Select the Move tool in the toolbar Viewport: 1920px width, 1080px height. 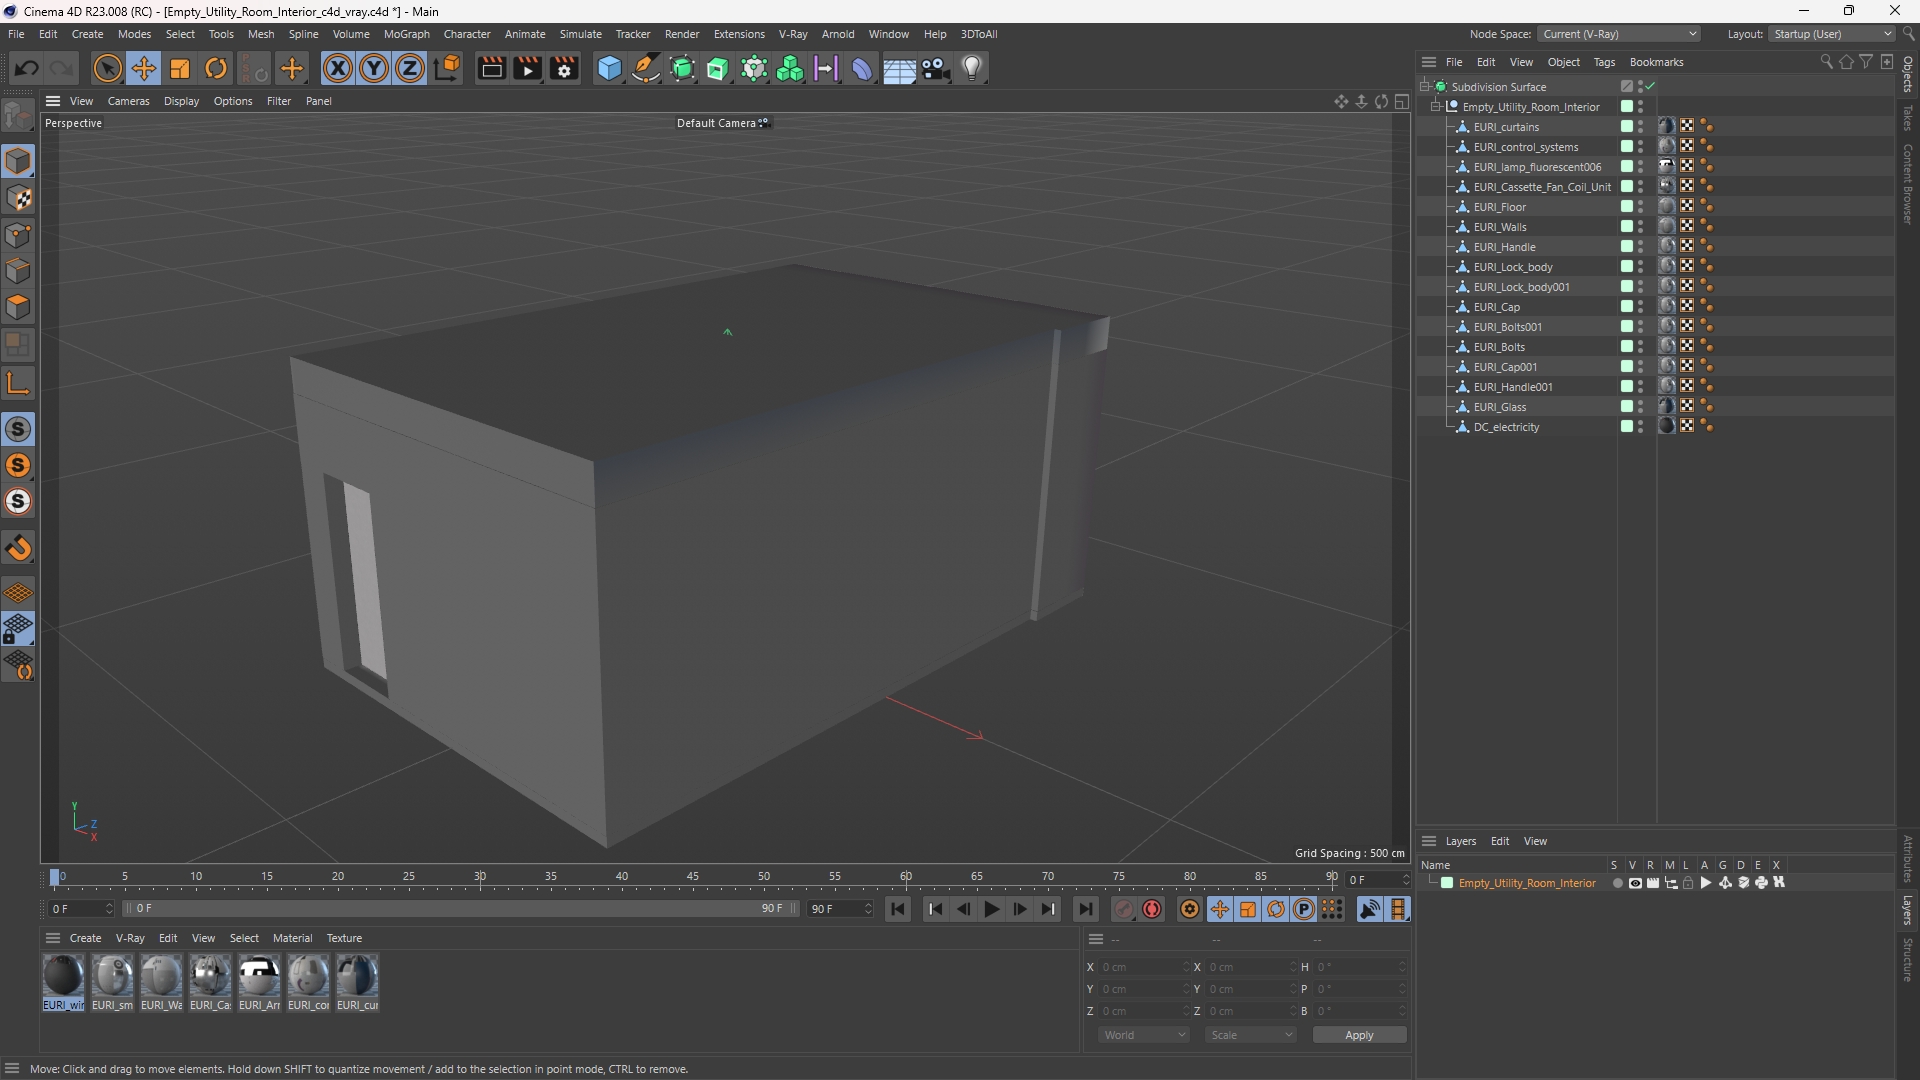[x=144, y=68]
